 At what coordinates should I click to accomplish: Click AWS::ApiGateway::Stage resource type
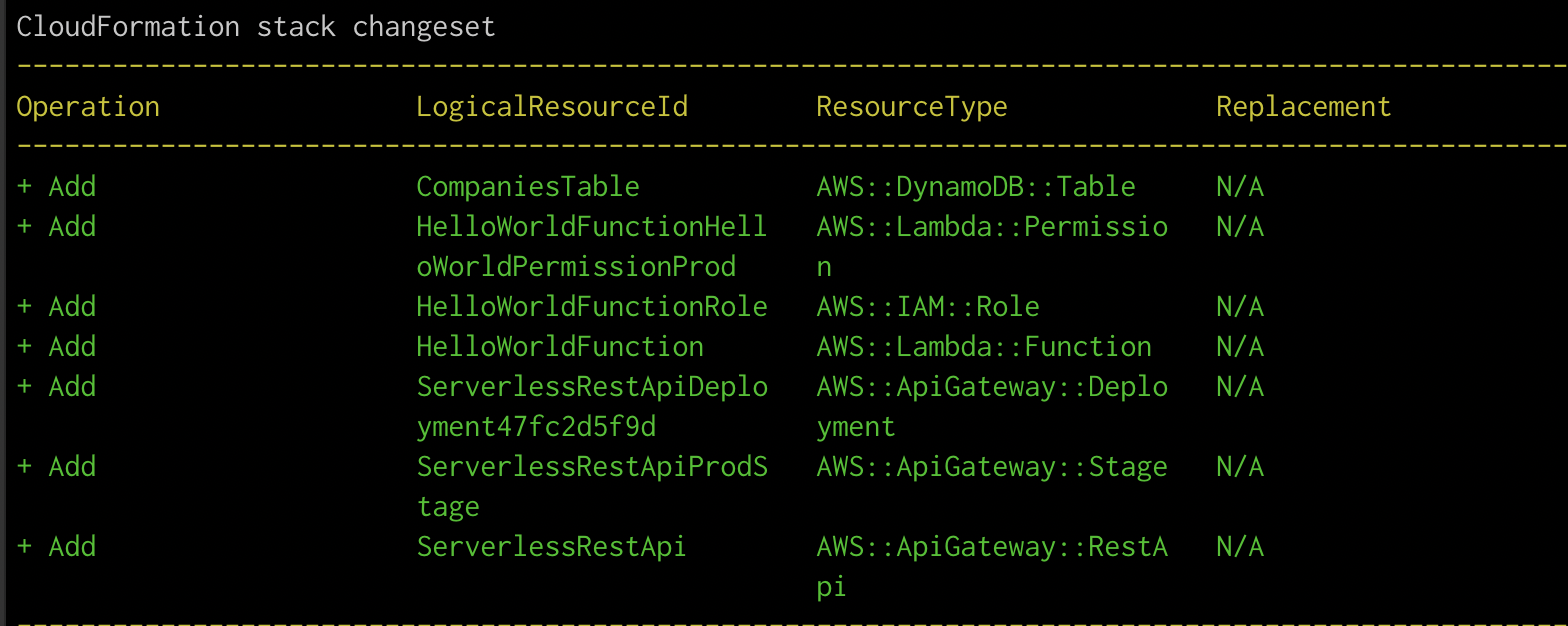[992, 467]
